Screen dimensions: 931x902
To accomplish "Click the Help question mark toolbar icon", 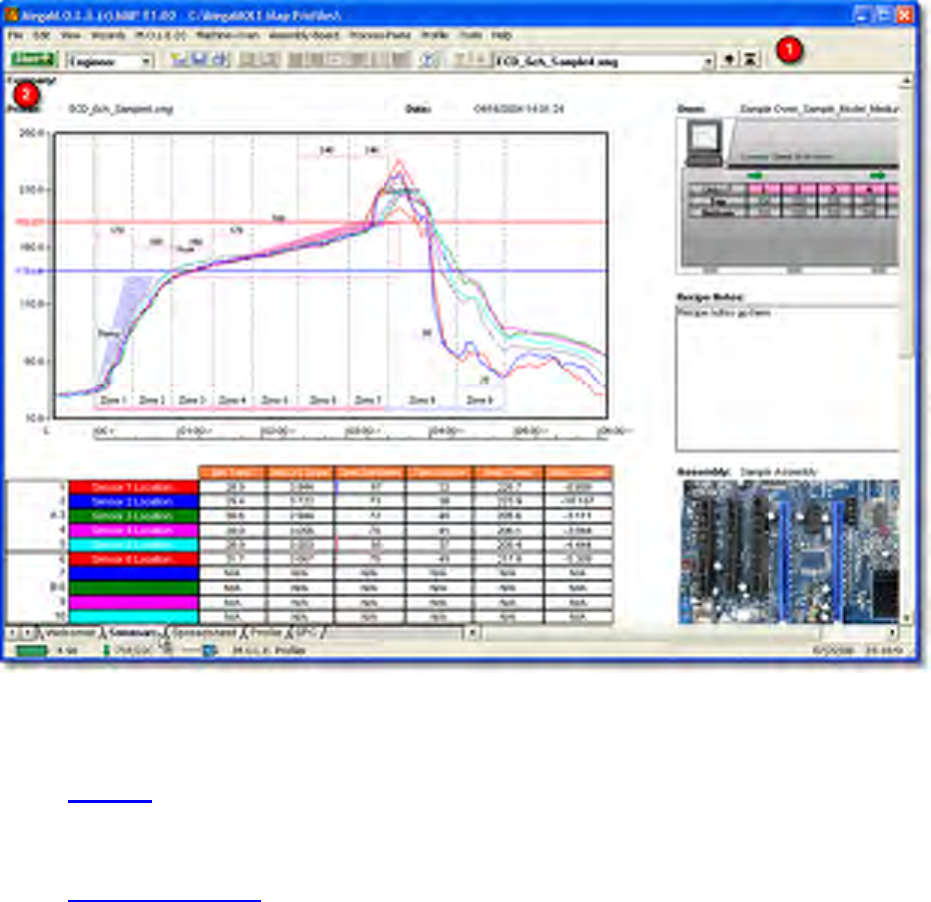I will coord(427,60).
